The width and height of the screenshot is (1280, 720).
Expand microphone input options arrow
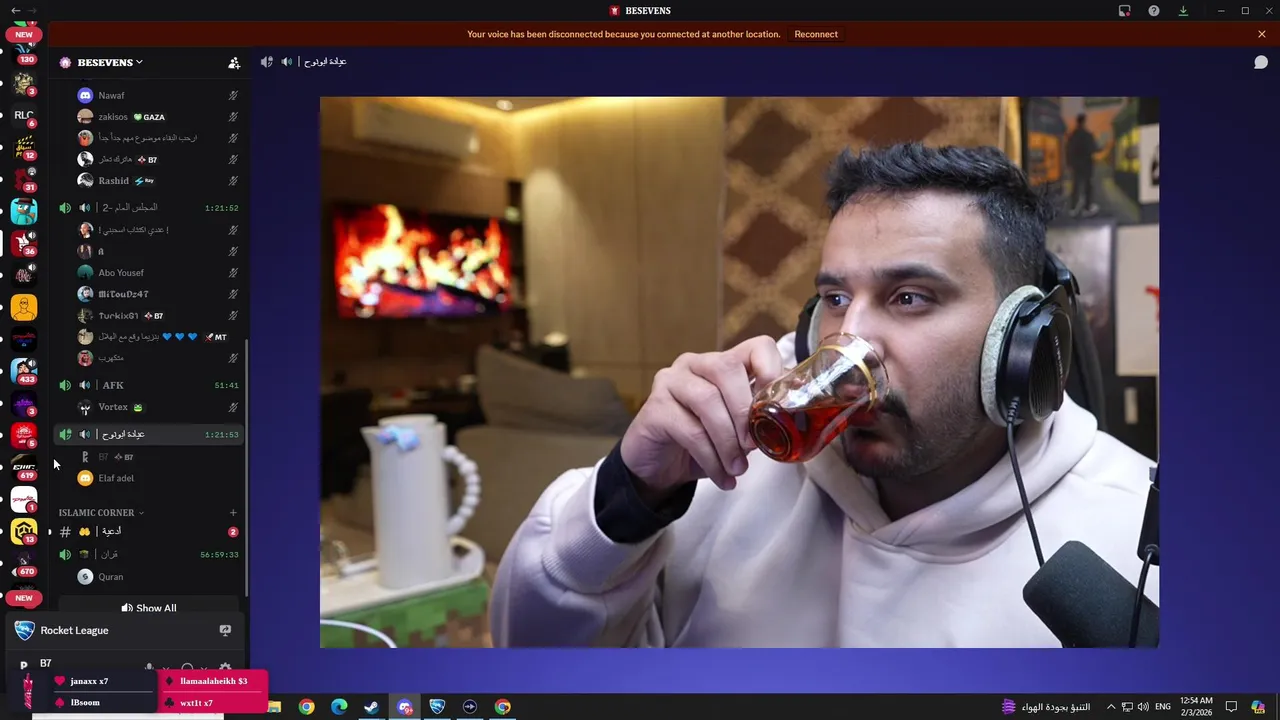(166, 668)
